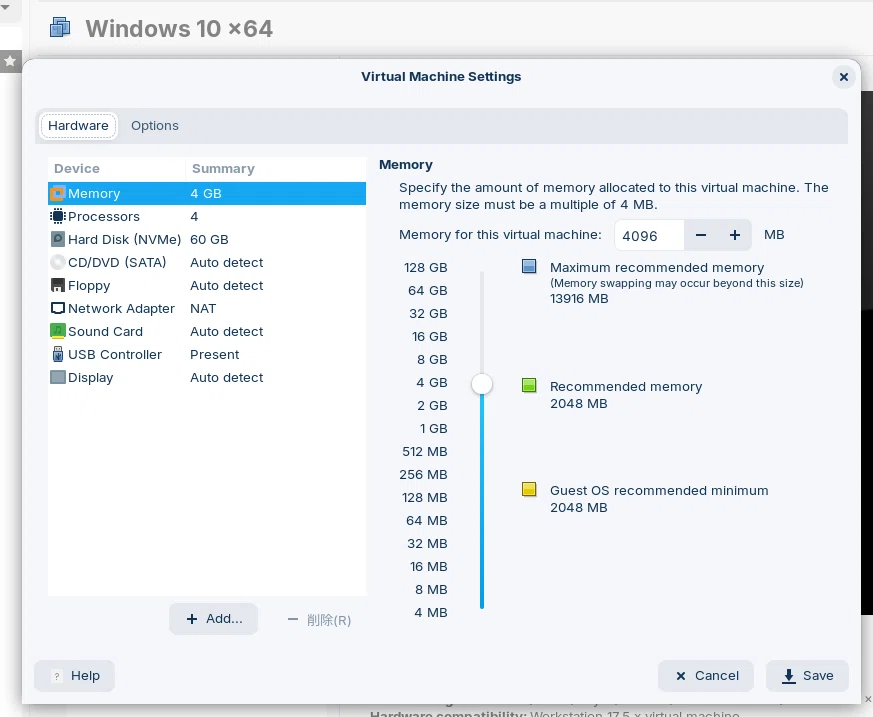Click the Windows 10 x64 VM icon
The width and height of the screenshot is (873, 717).
[x=60, y=27]
